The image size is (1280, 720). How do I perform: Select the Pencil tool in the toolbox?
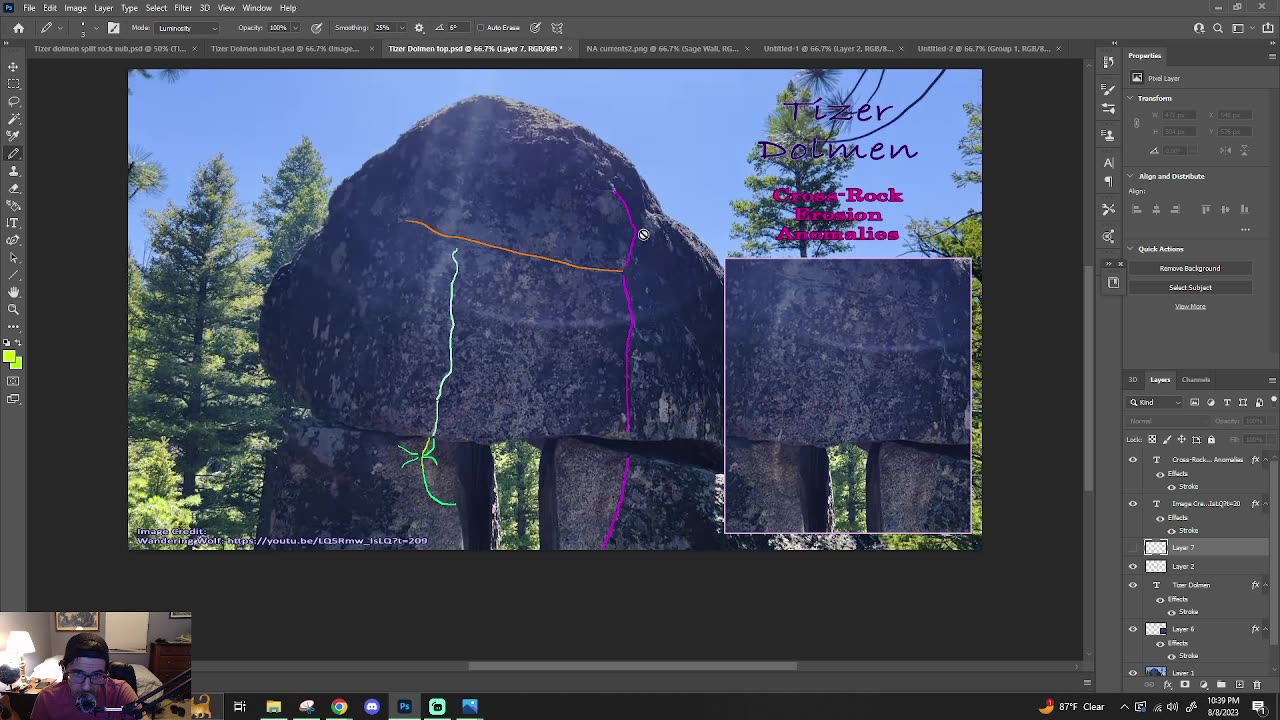click(x=14, y=154)
